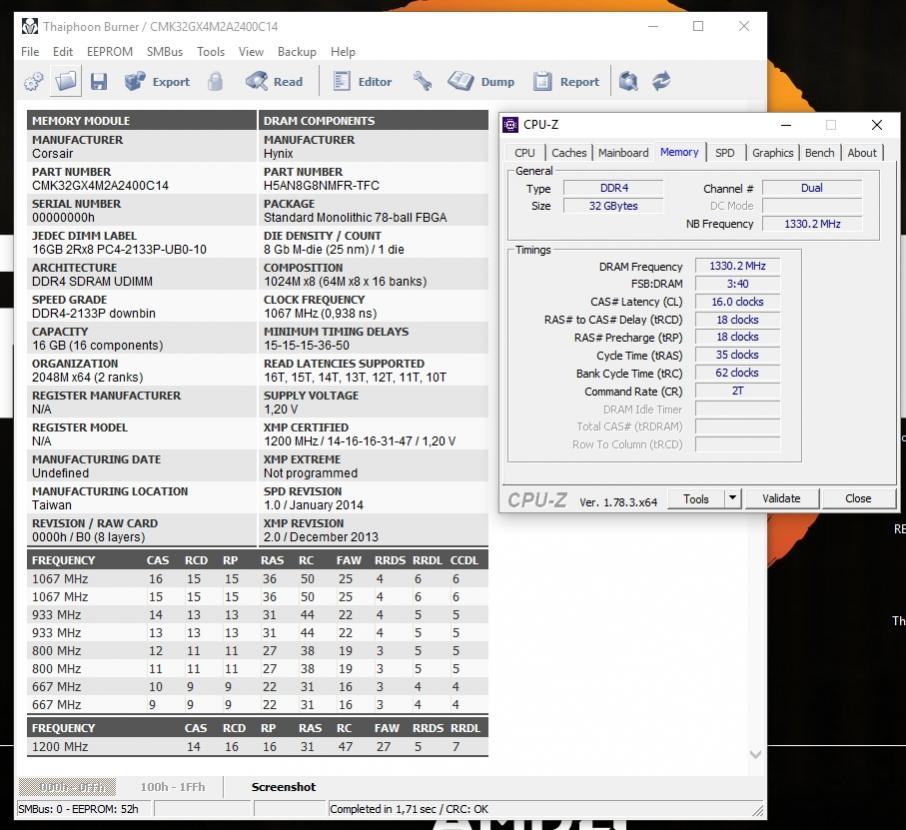Minimize the CPU-Z window
This screenshot has height=830, width=906.
(786, 125)
